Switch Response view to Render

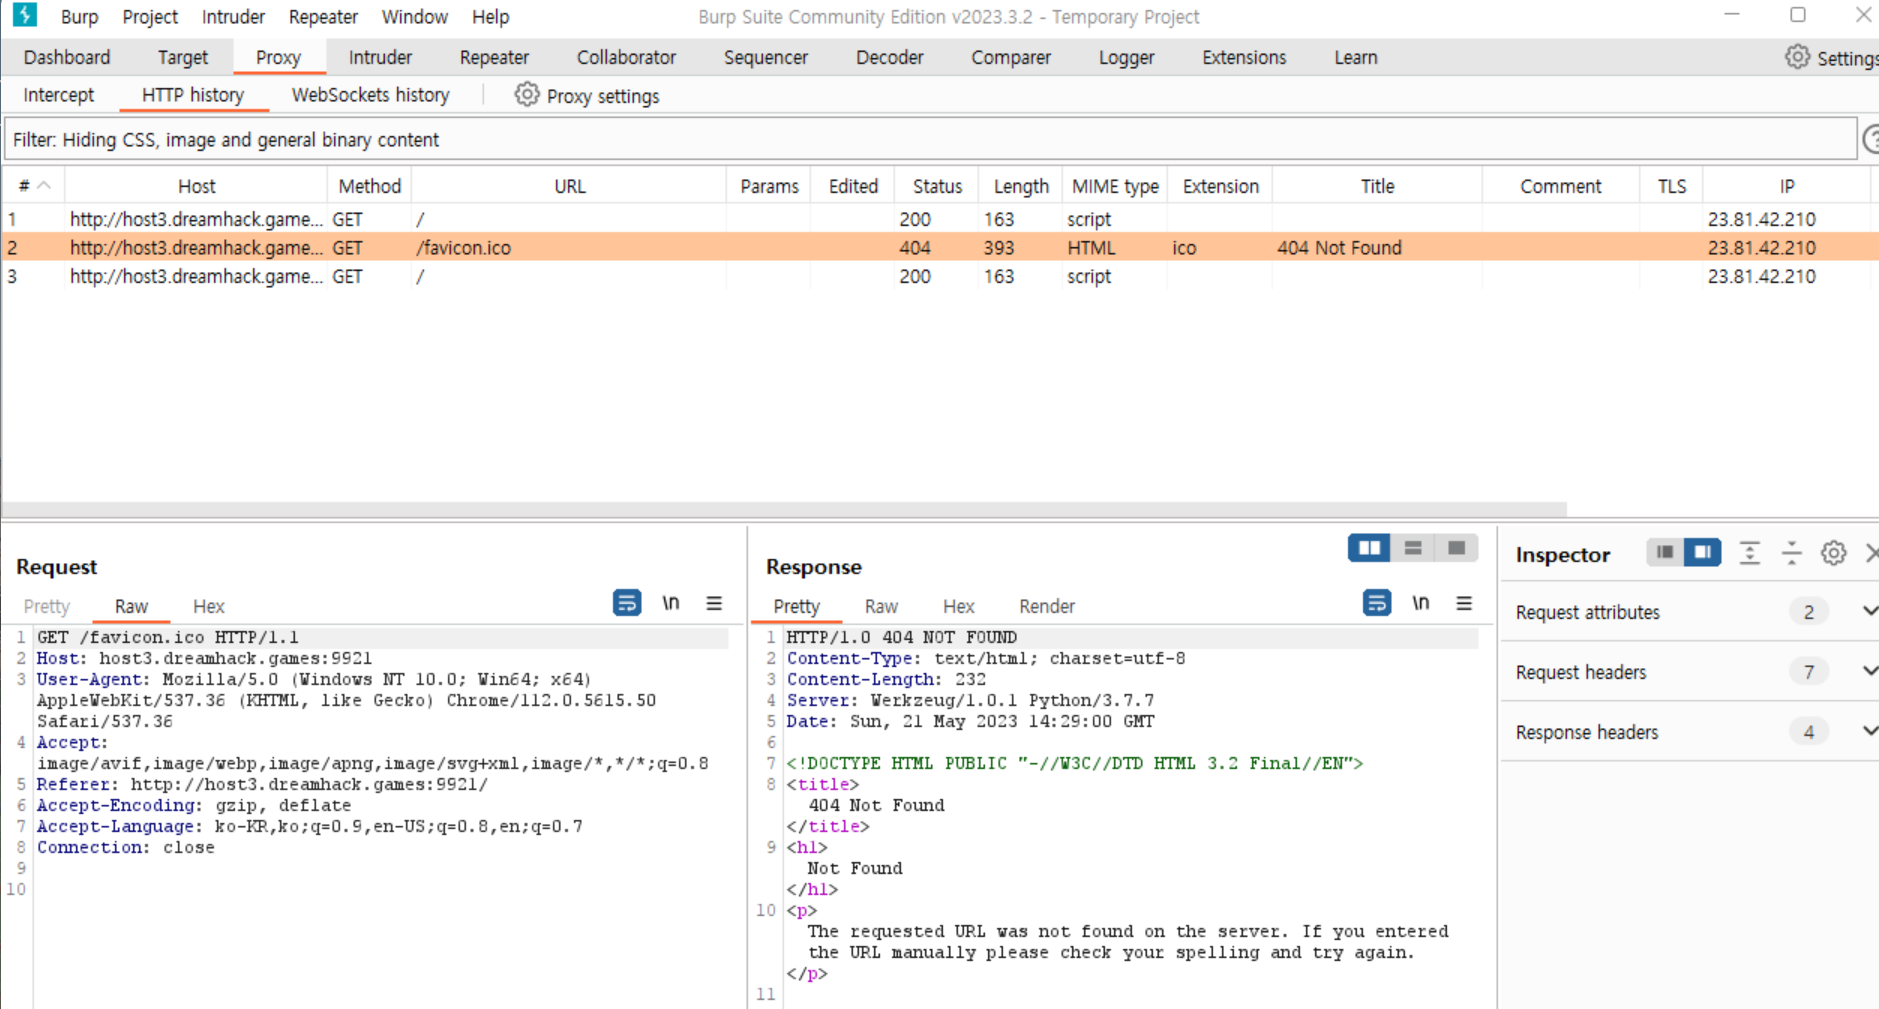click(1047, 606)
